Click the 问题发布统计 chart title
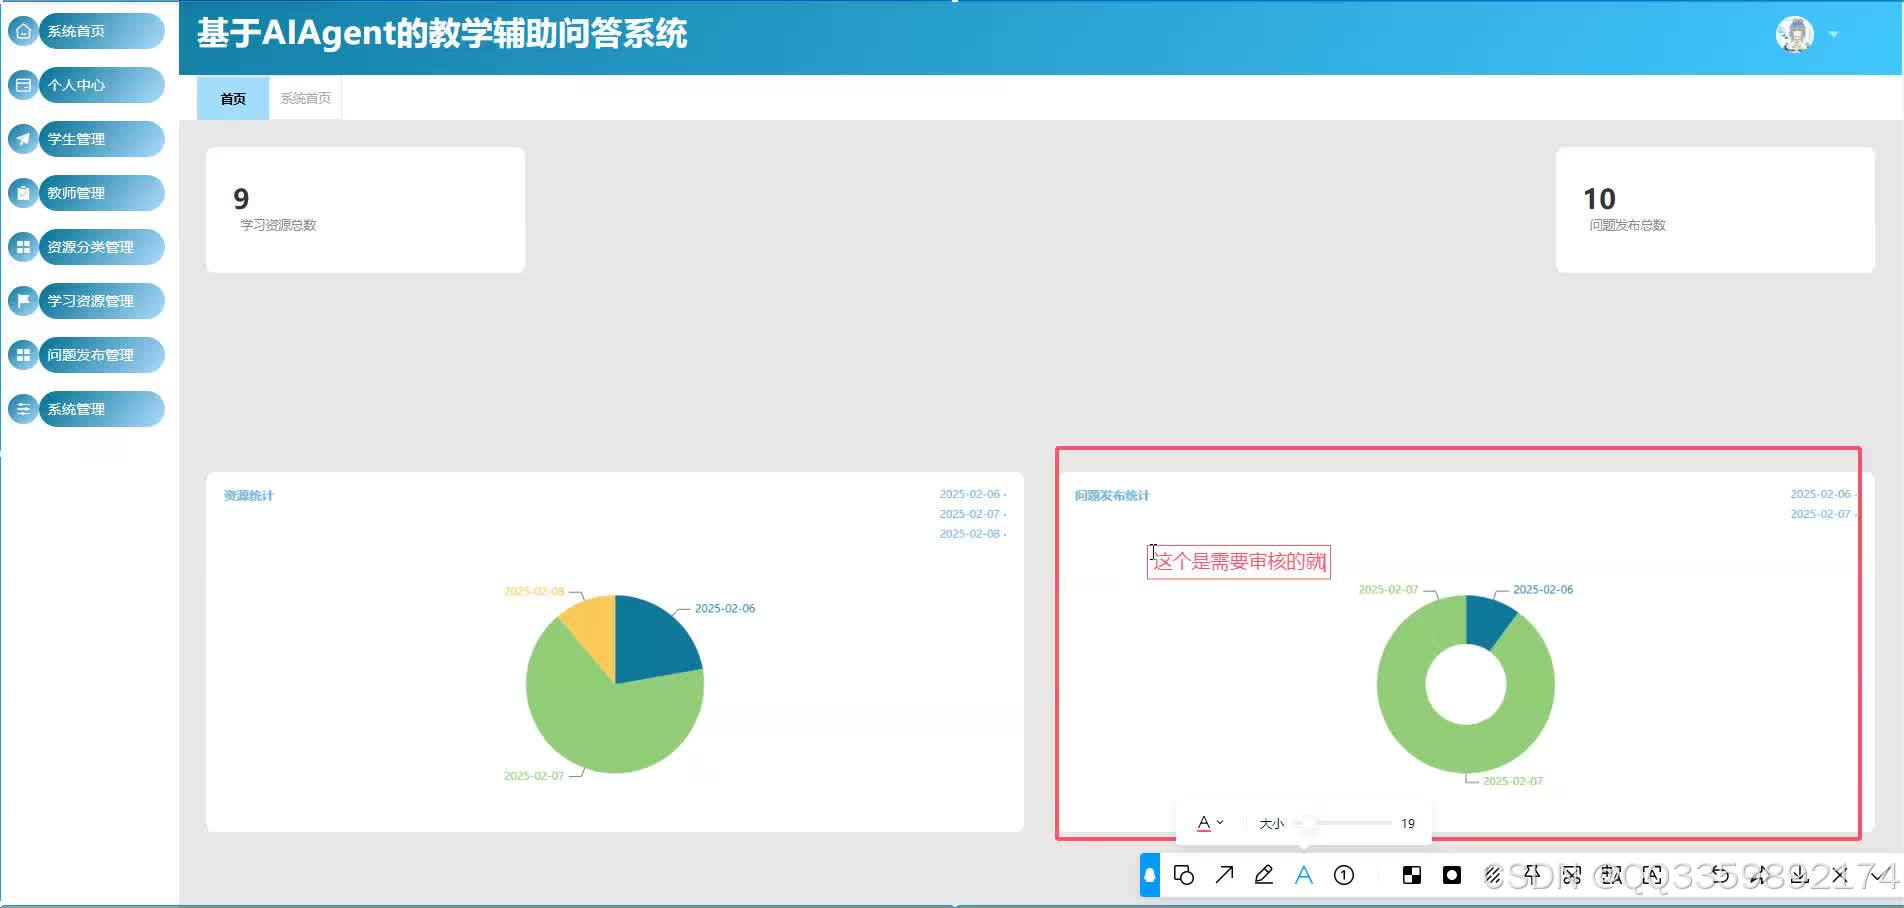The image size is (1904, 908). click(1112, 495)
